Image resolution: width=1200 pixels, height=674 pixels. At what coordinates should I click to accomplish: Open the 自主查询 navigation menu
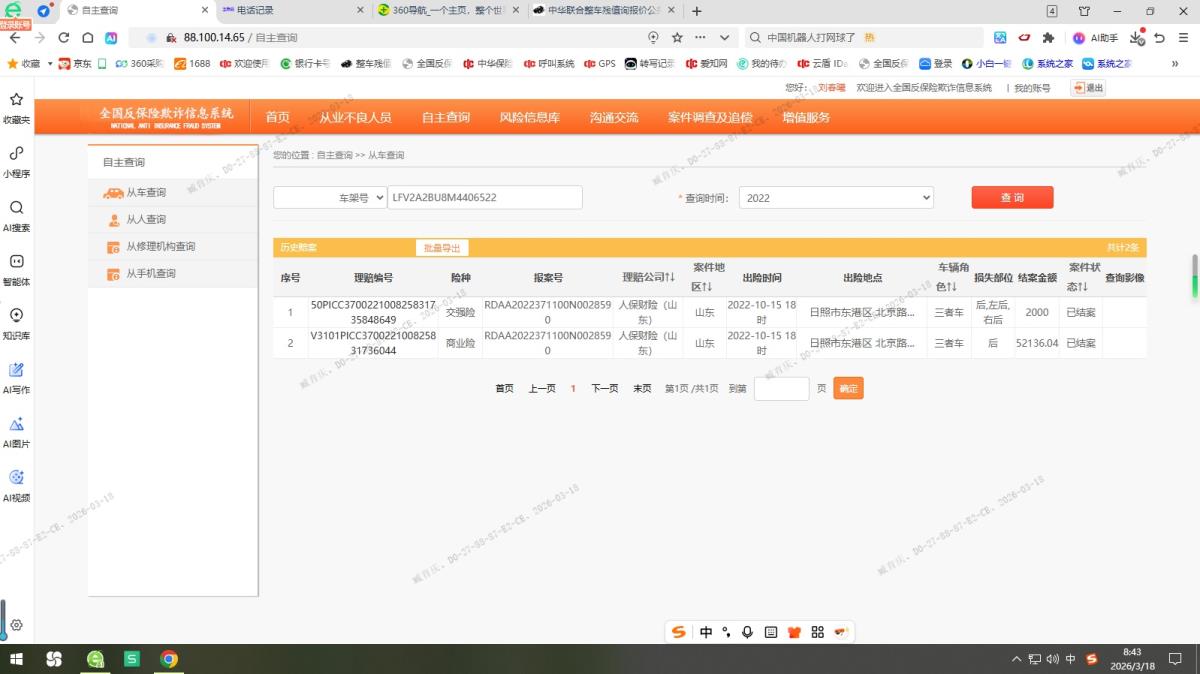pos(446,117)
